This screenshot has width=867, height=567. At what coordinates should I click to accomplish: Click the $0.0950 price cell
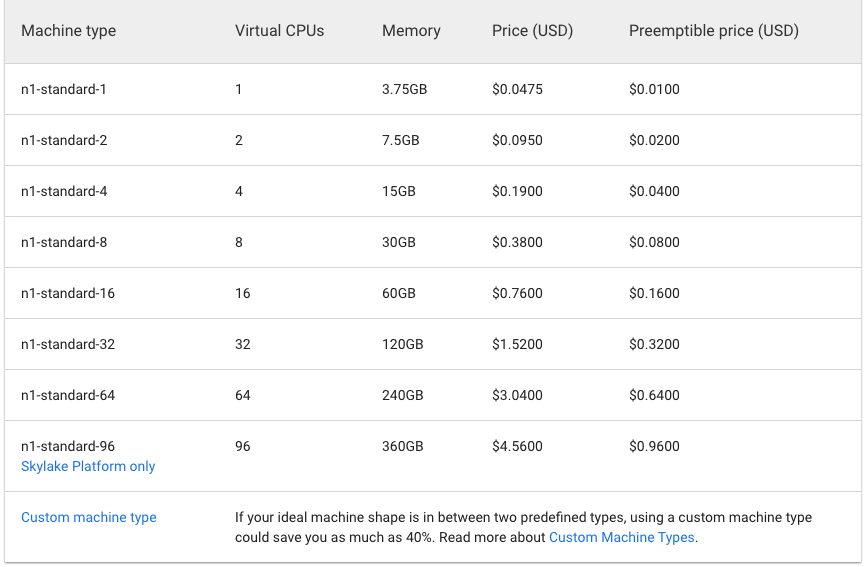tap(518, 140)
